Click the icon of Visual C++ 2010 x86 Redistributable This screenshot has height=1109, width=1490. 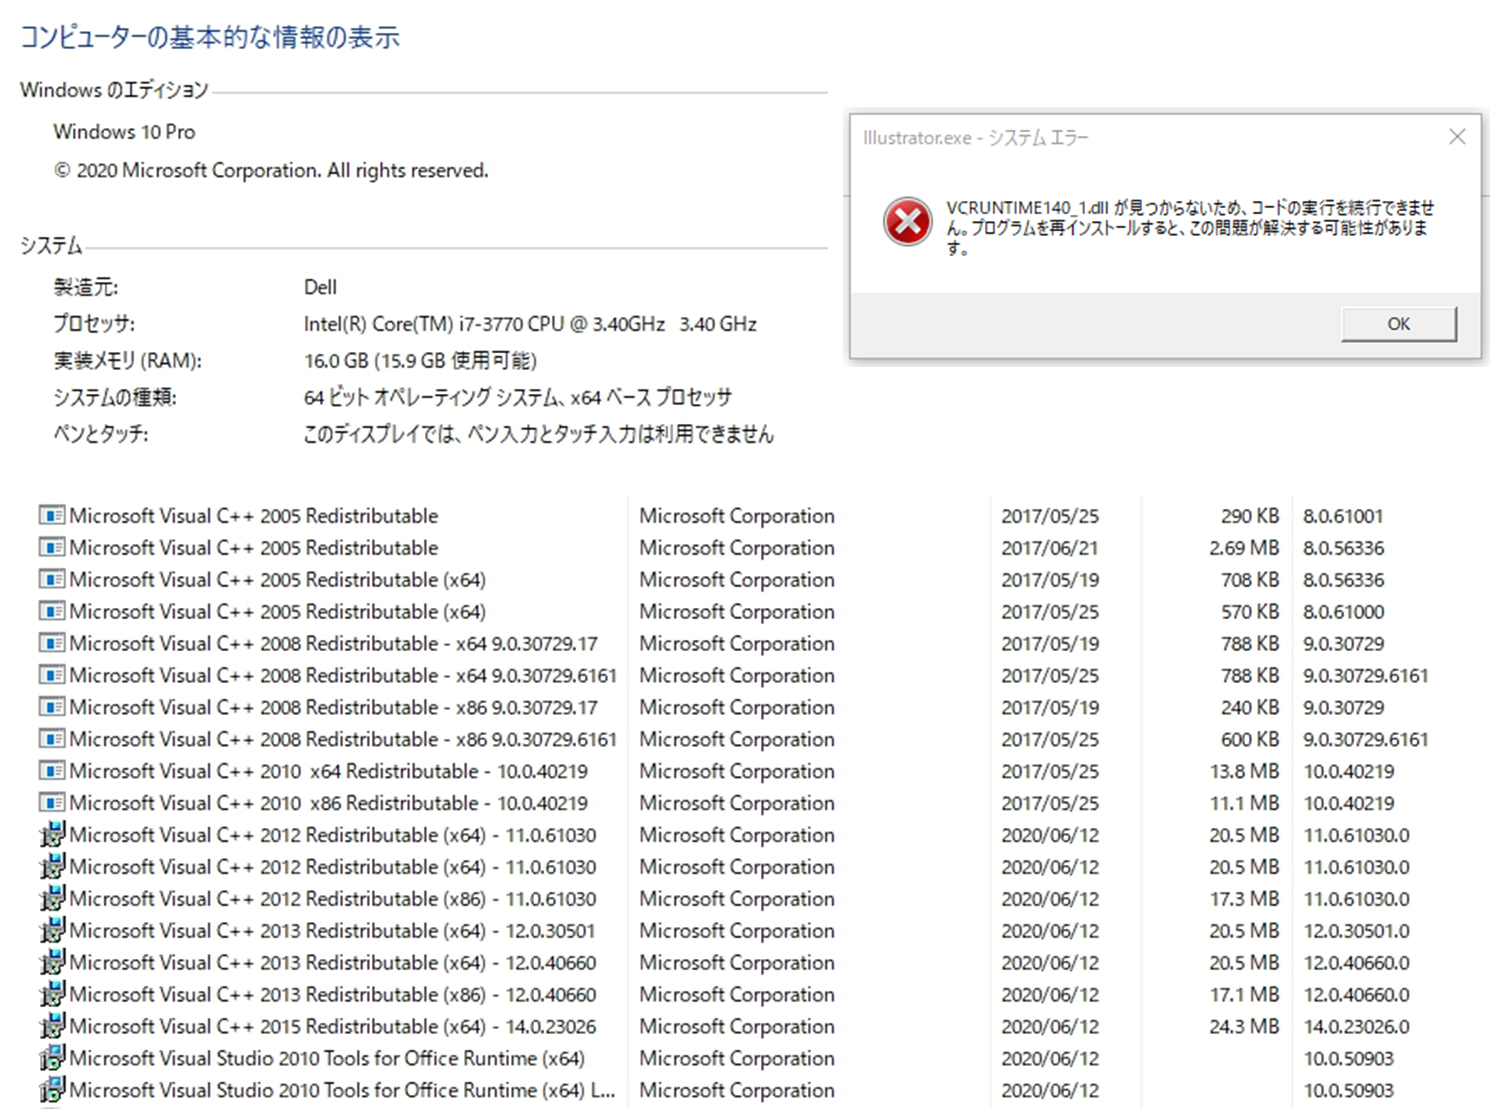[52, 803]
